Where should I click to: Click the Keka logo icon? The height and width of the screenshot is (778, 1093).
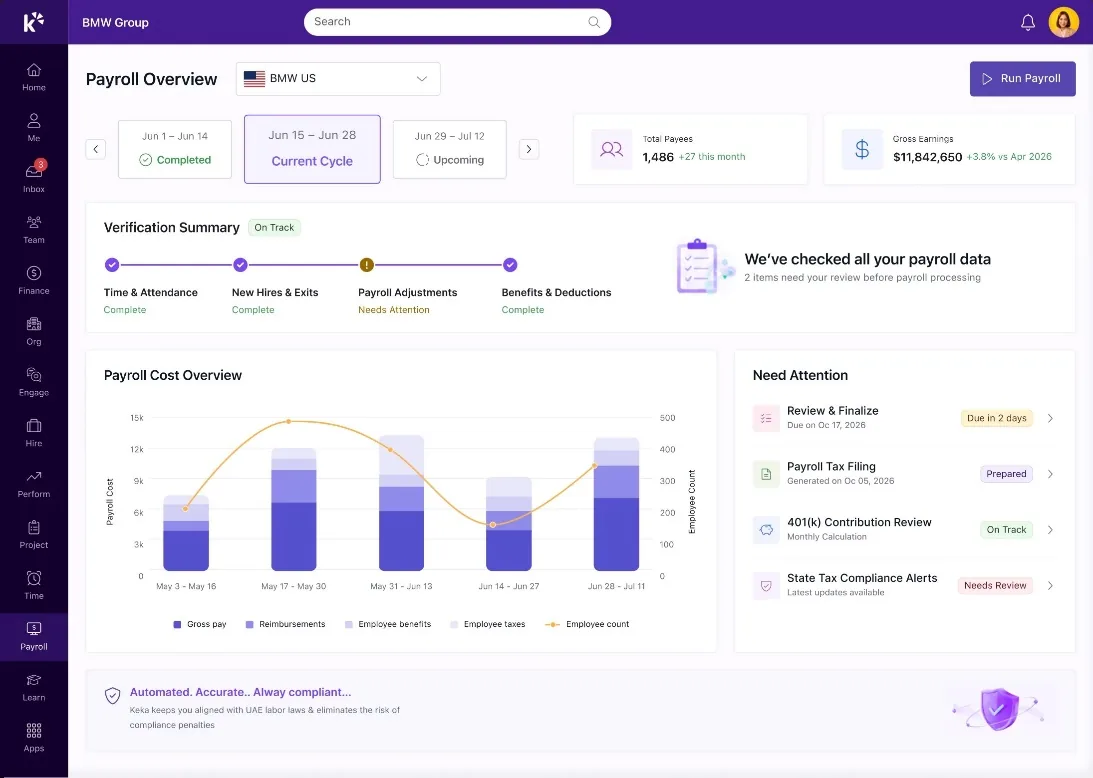coord(33,22)
